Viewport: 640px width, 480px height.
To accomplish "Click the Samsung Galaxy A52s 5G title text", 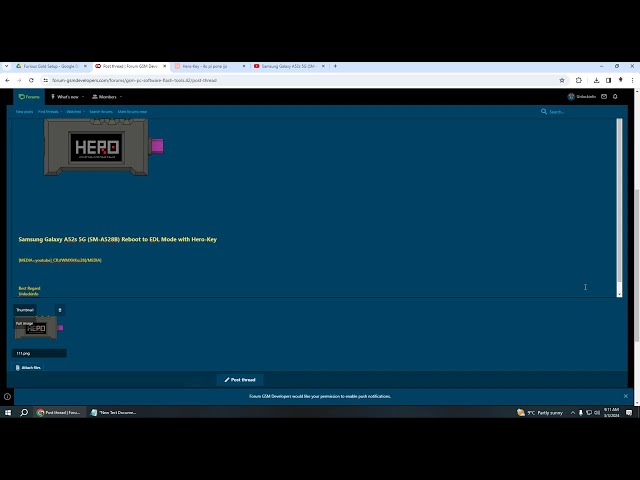I will (x=118, y=240).
